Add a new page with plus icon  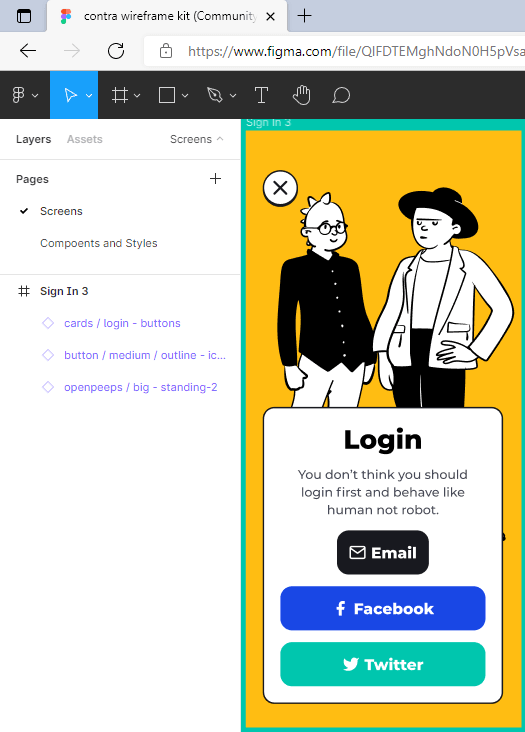(x=215, y=178)
